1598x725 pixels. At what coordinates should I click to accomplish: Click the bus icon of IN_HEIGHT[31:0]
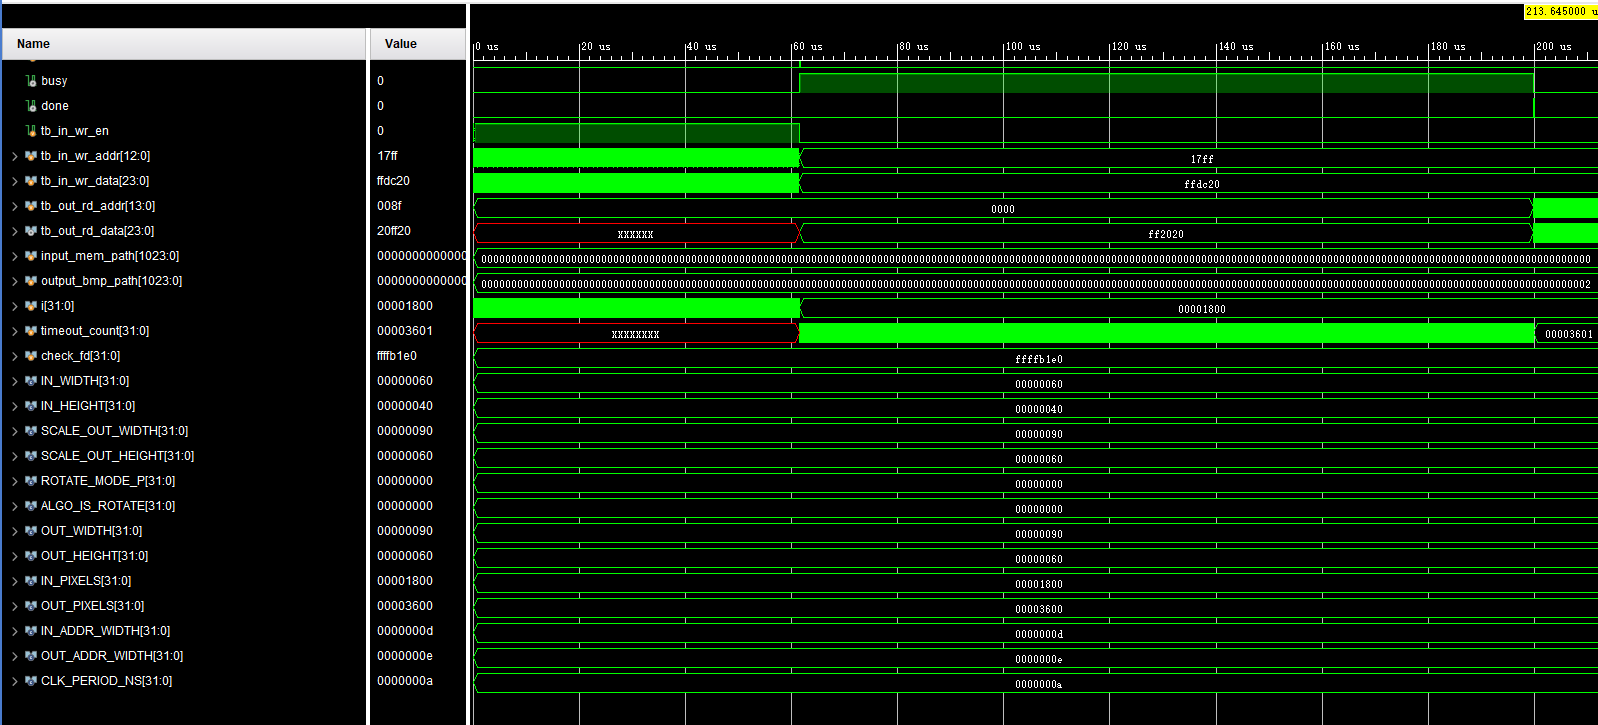pyautogui.click(x=31, y=406)
